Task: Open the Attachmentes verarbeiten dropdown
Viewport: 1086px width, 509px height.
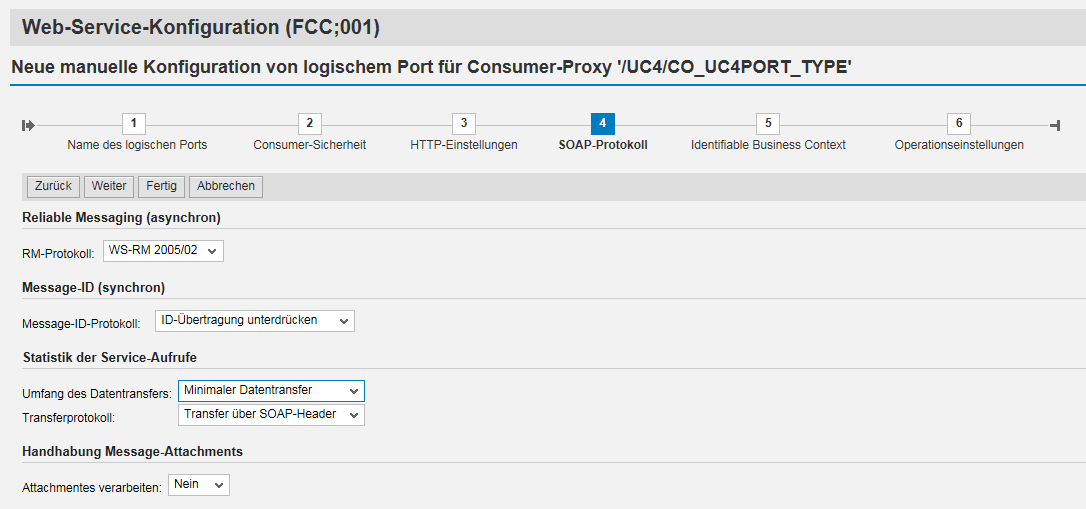Action: tap(198, 485)
